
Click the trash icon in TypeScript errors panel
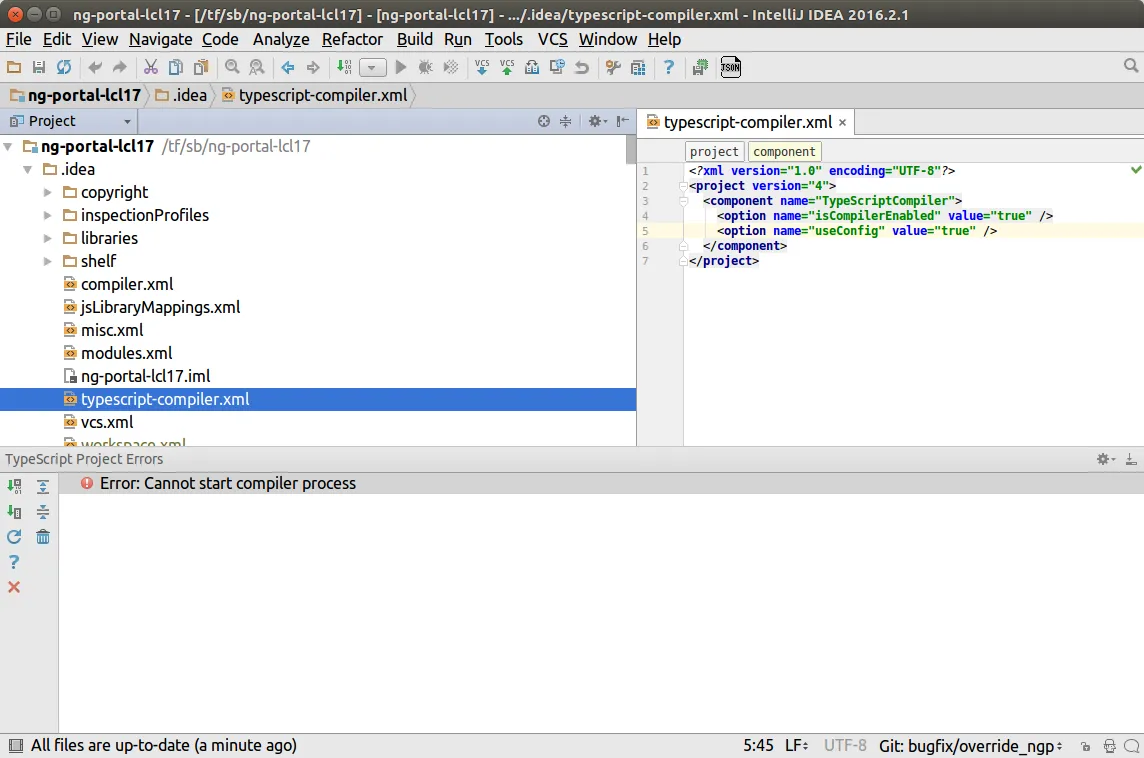43,537
